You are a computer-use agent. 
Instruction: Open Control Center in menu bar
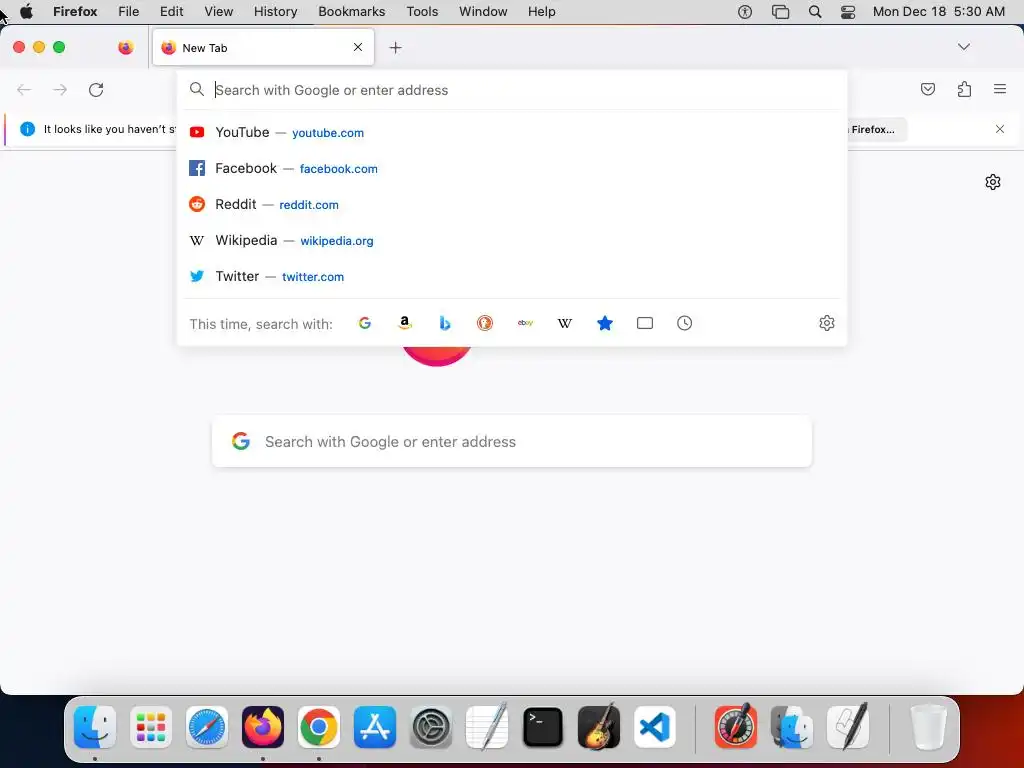pyautogui.click(x=848, y=12)
